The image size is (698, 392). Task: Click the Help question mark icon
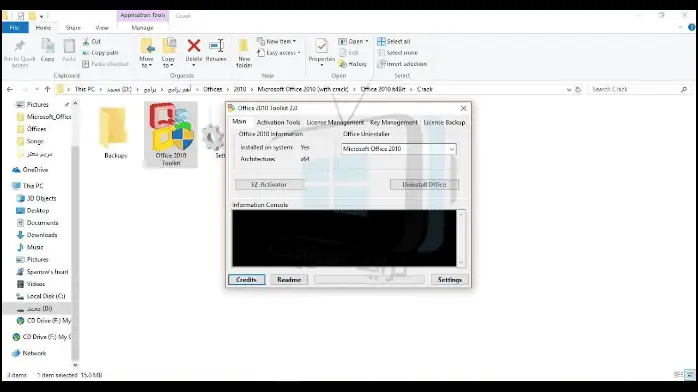coord(691,28)
